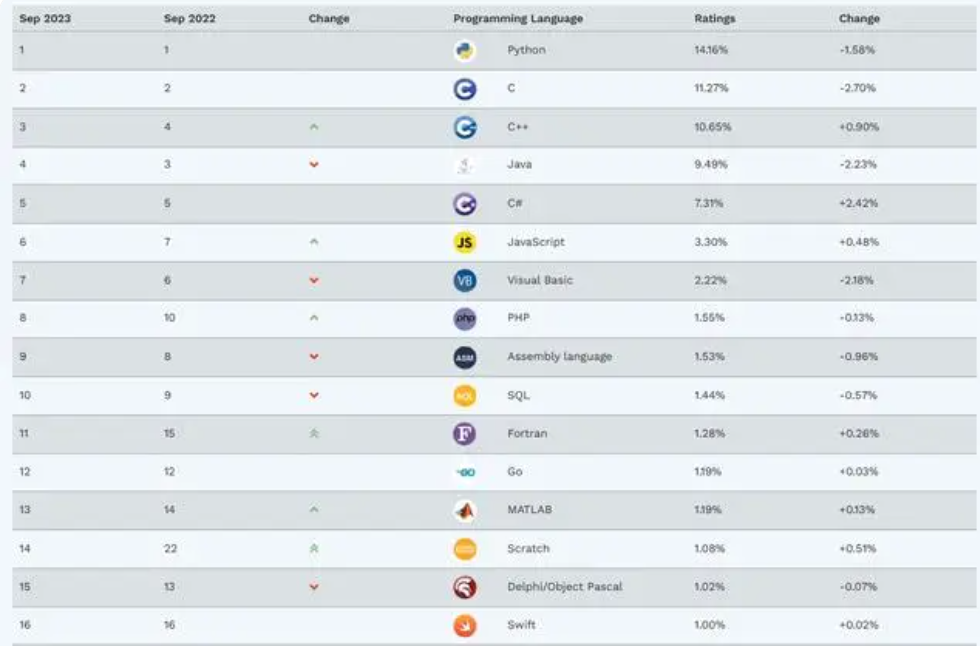This screenshot has height=646, width=980.
Task: Select the JavaScript language name
Action: pos(536,242)
